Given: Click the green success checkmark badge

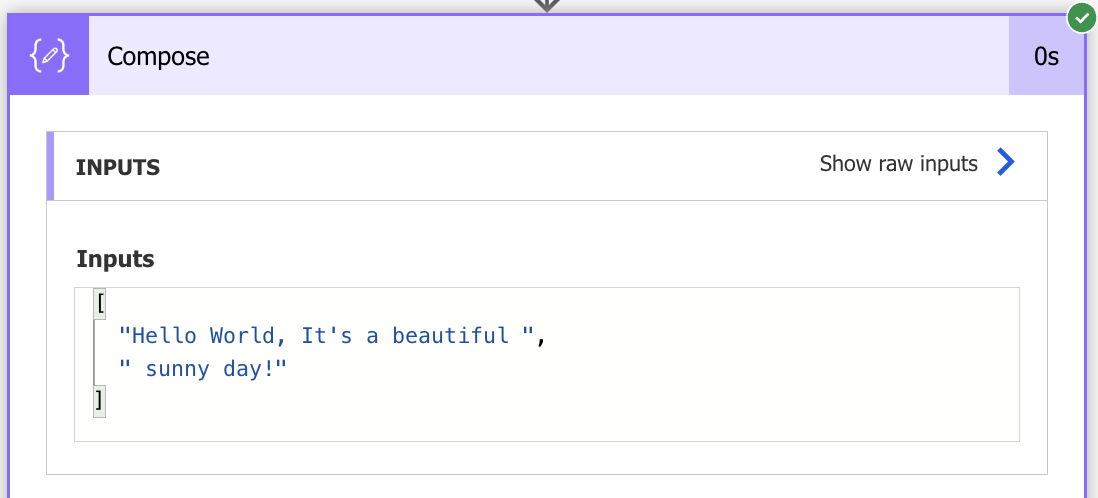Looking at the screenshot, I should (x=1080, y=17).
